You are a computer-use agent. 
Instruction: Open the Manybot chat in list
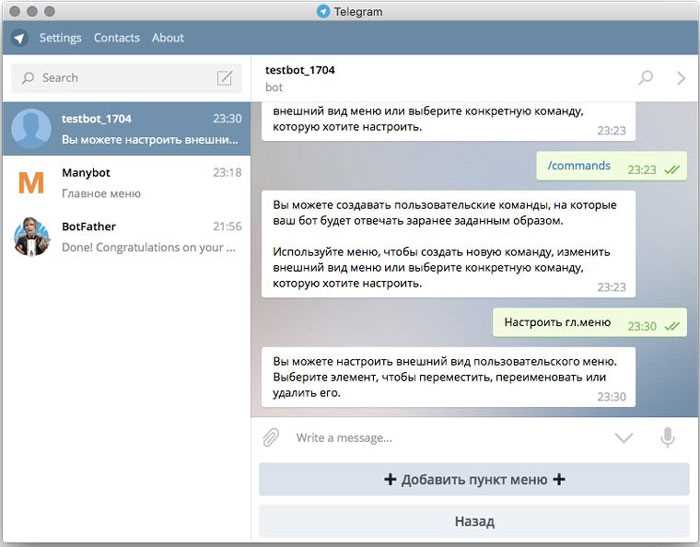tap(127, 183)
